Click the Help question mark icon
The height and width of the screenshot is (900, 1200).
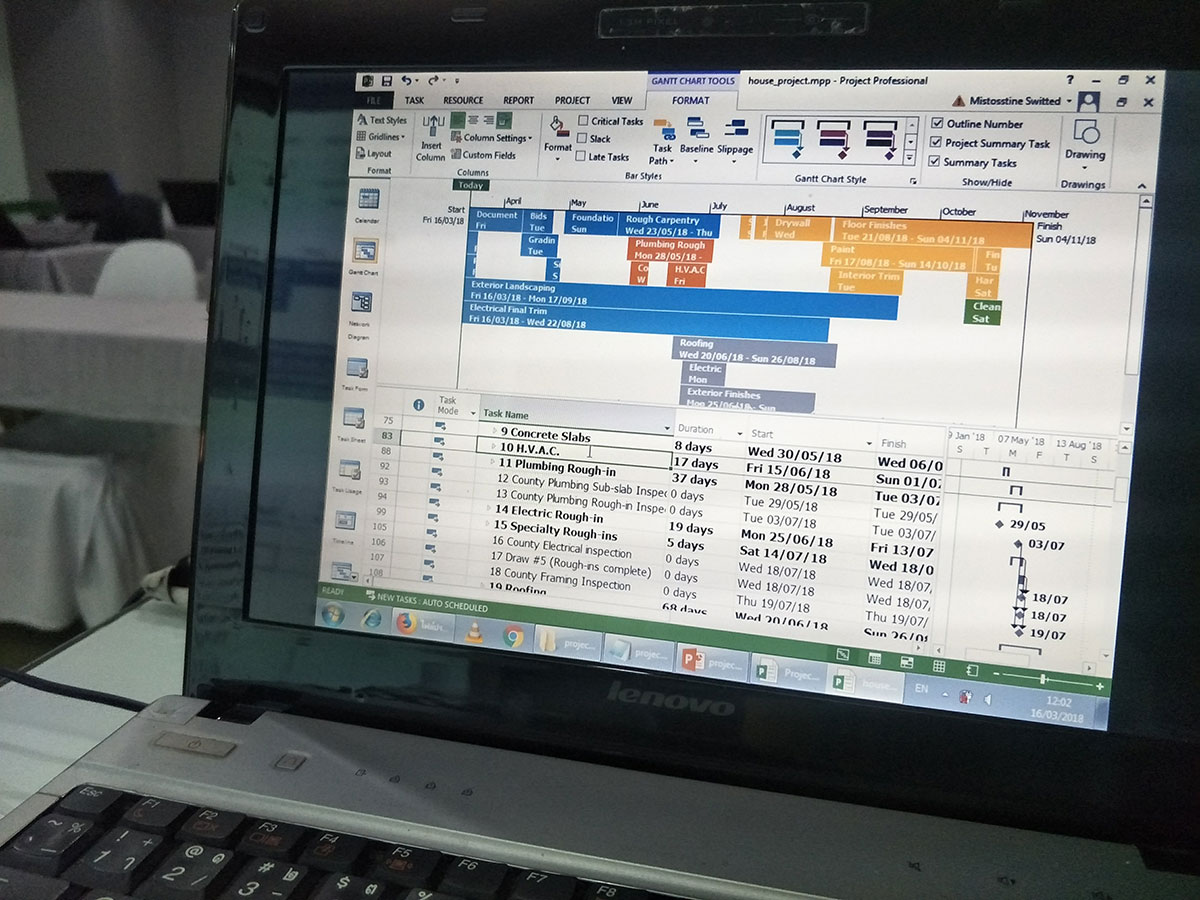(x=1069, y=80)
